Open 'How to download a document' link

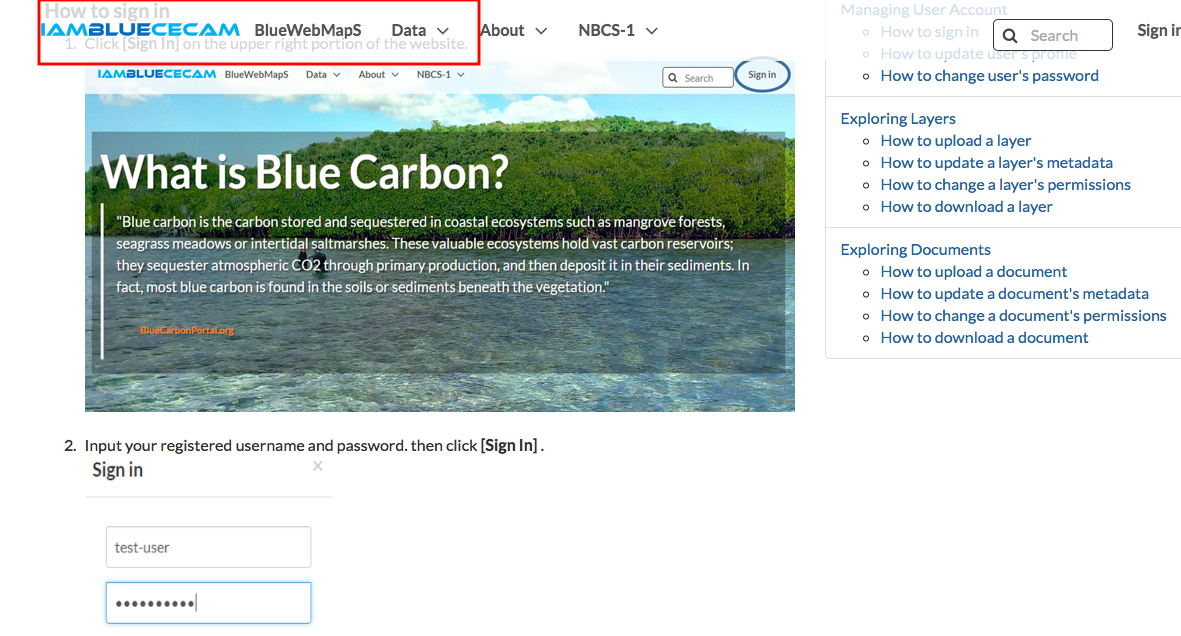984,337
